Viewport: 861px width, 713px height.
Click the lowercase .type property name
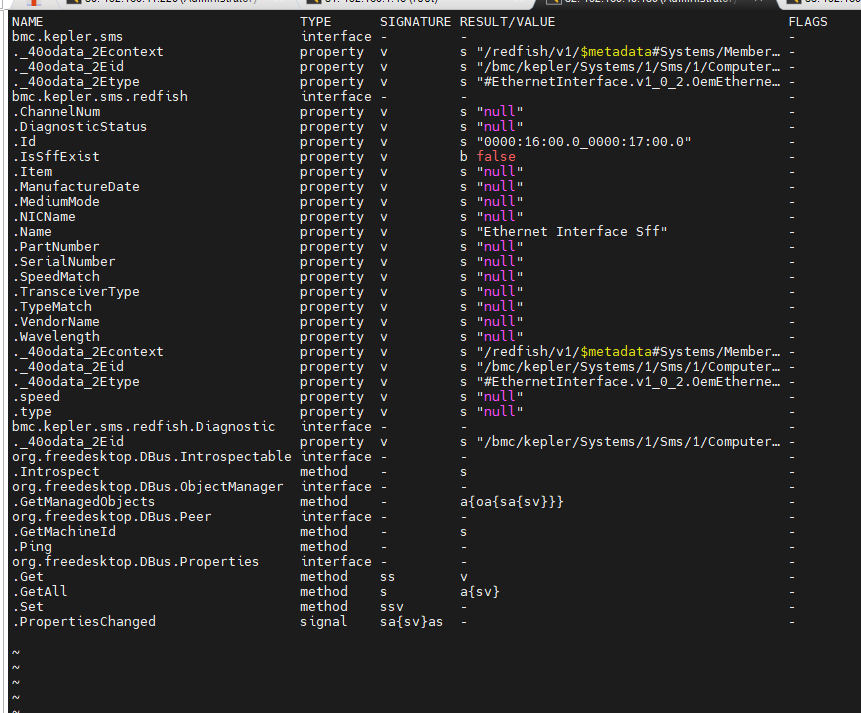coord(32,412)
